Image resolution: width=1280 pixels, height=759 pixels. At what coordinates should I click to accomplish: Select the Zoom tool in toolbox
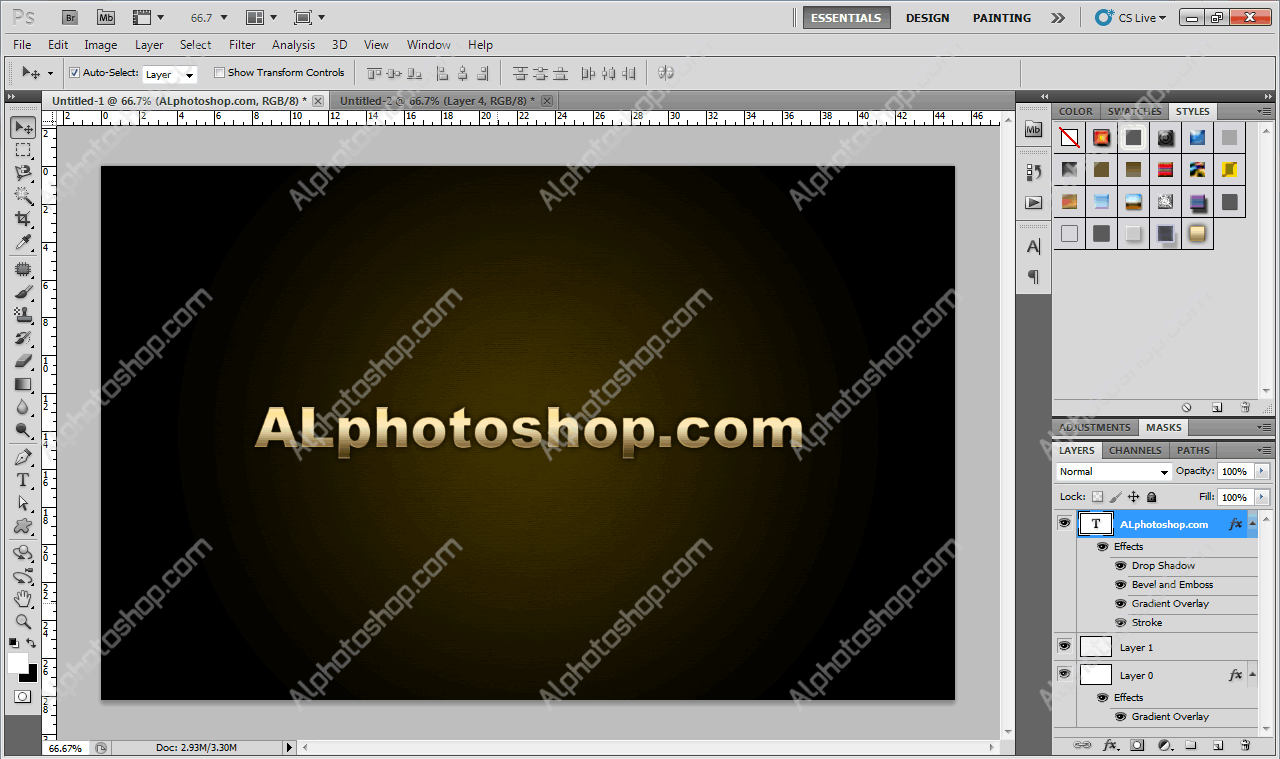[23, 622]
